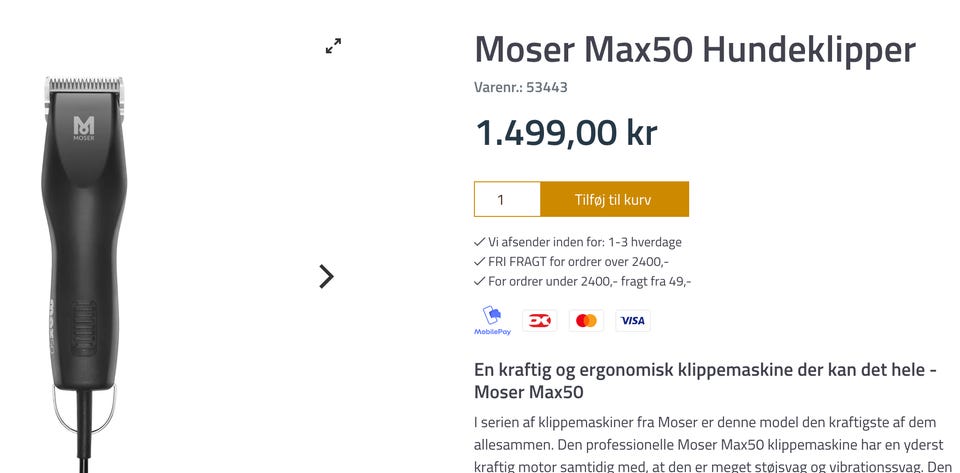The height and width of the screenshot is (473, 960).
Task: Select the Varenr. 53443 item number
Action: (520, 87)
